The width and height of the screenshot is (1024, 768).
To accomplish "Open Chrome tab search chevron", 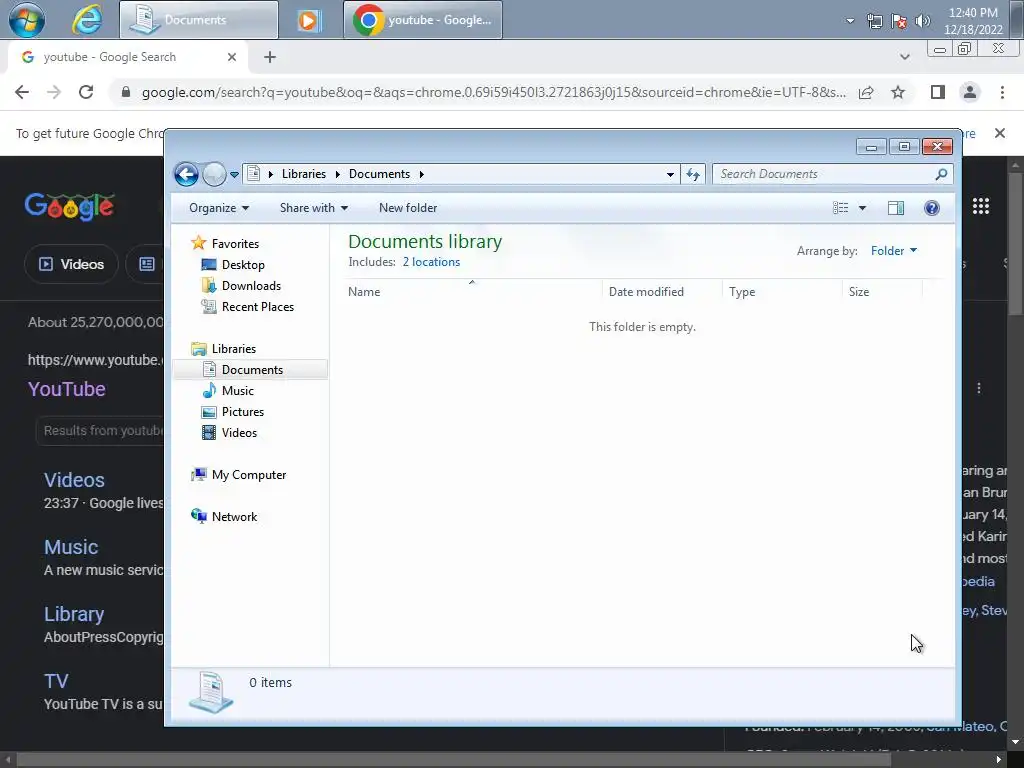I will click(x=904, y=57).
